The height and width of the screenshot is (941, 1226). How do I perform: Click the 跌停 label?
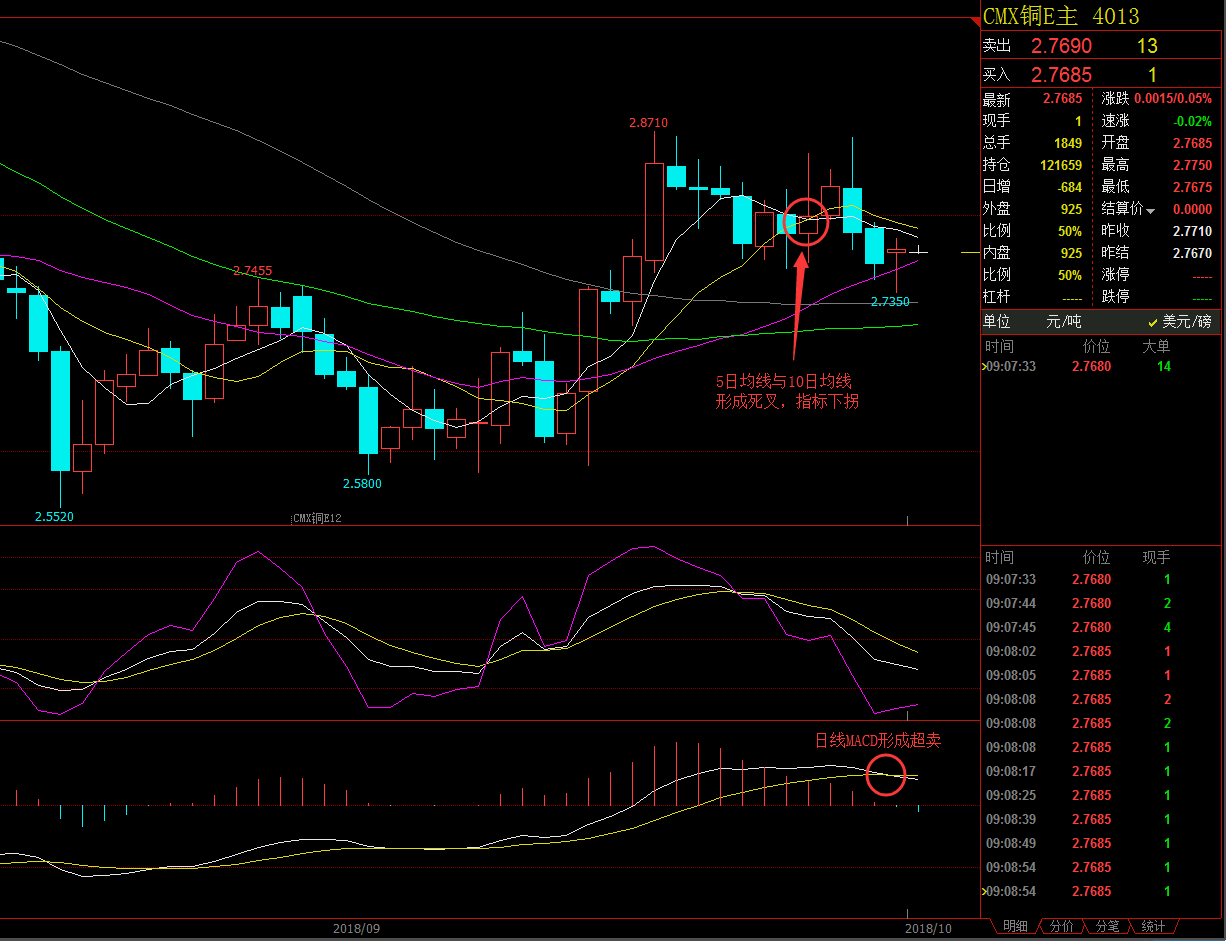[x=1116, y=297]
